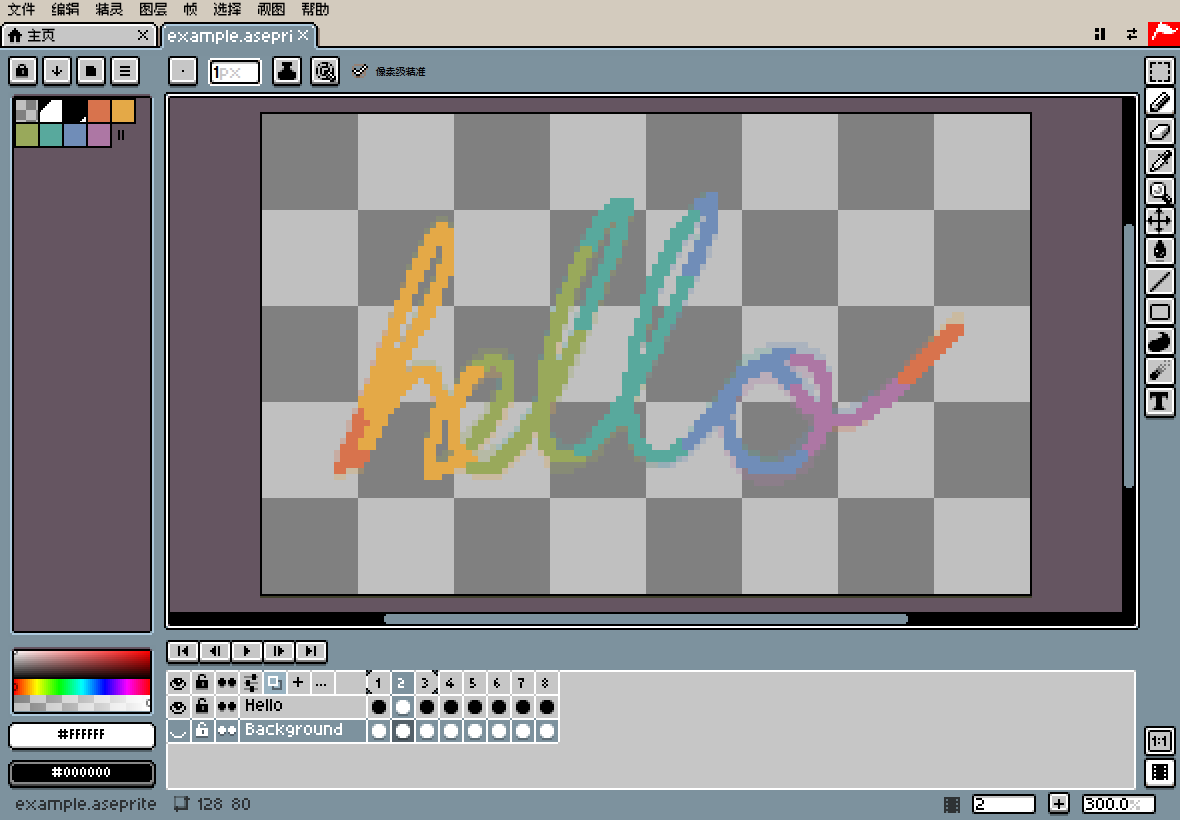Select the Eraser tool
The width and height of the screenshot is (1180, 820).
click(1160, 132)
